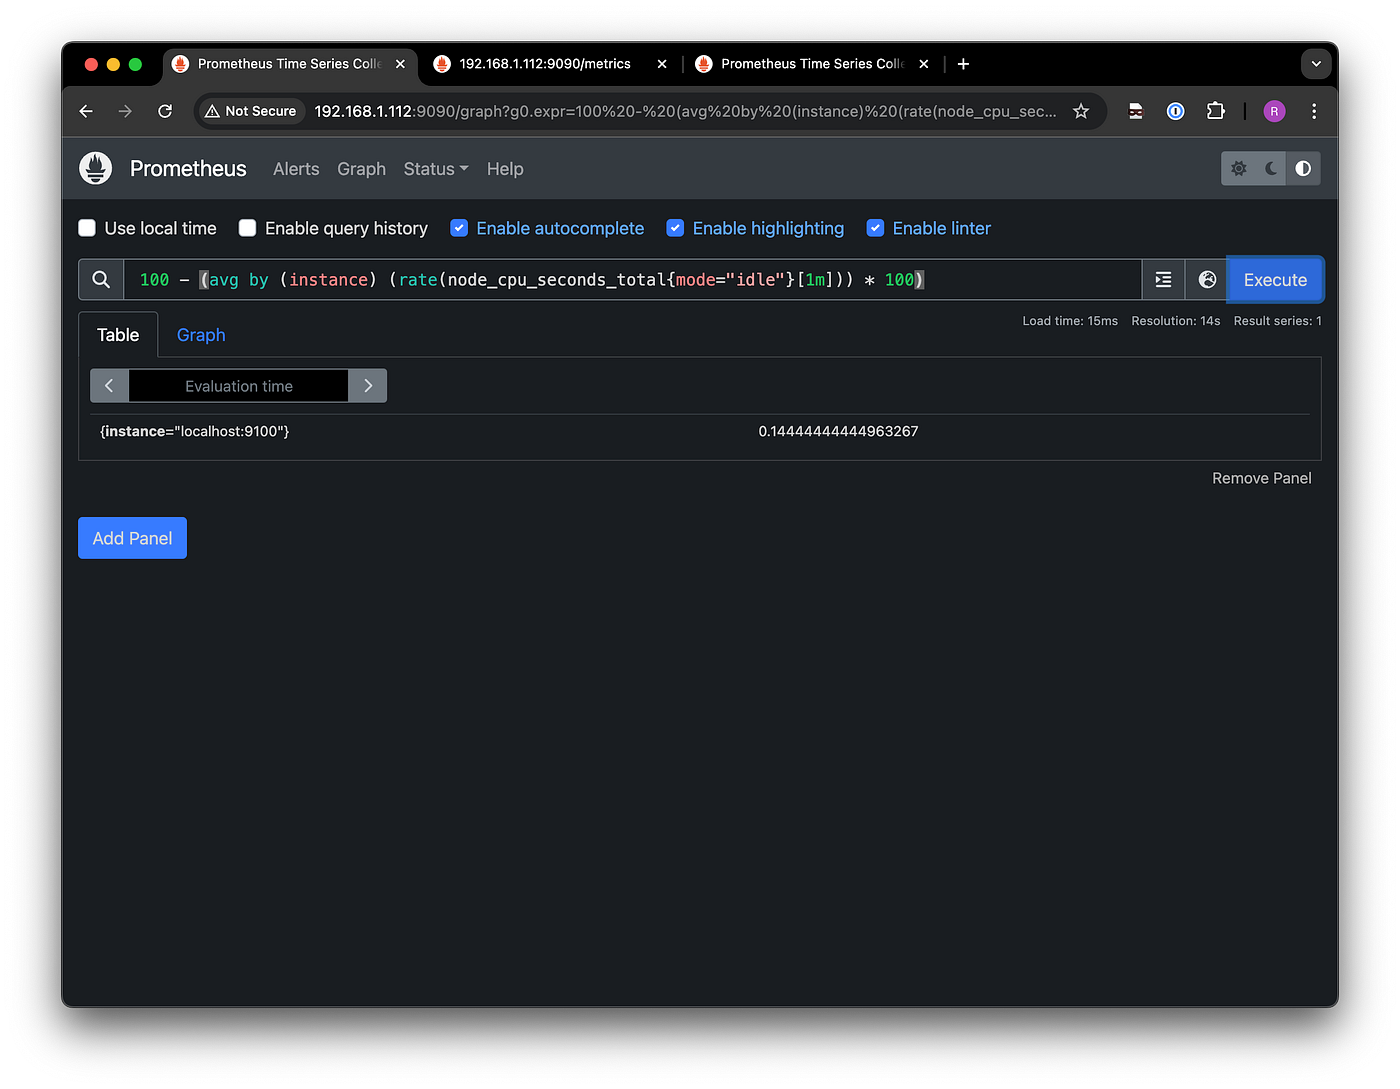Go back with browser back arrow

pos(86,111)
